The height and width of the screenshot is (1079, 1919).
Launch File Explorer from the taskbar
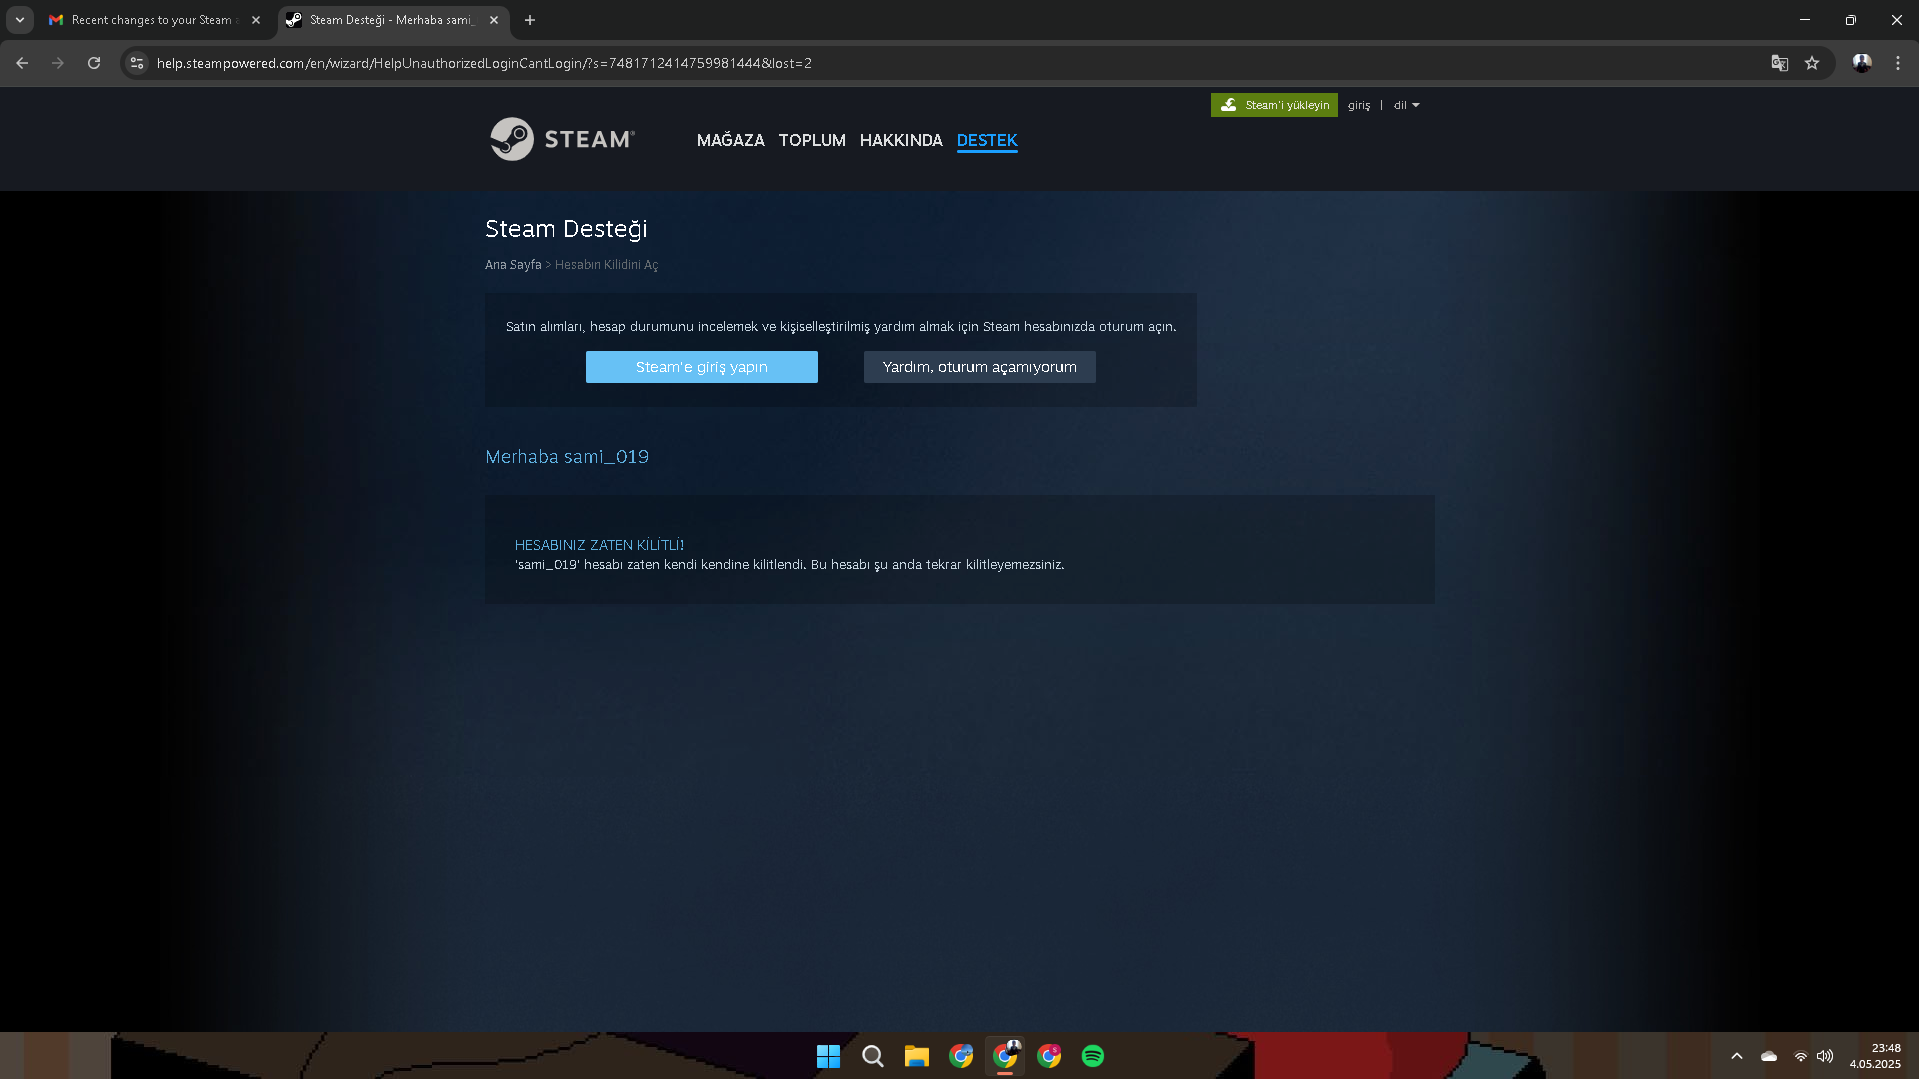pyautogui.click(x=917, y=1056)
